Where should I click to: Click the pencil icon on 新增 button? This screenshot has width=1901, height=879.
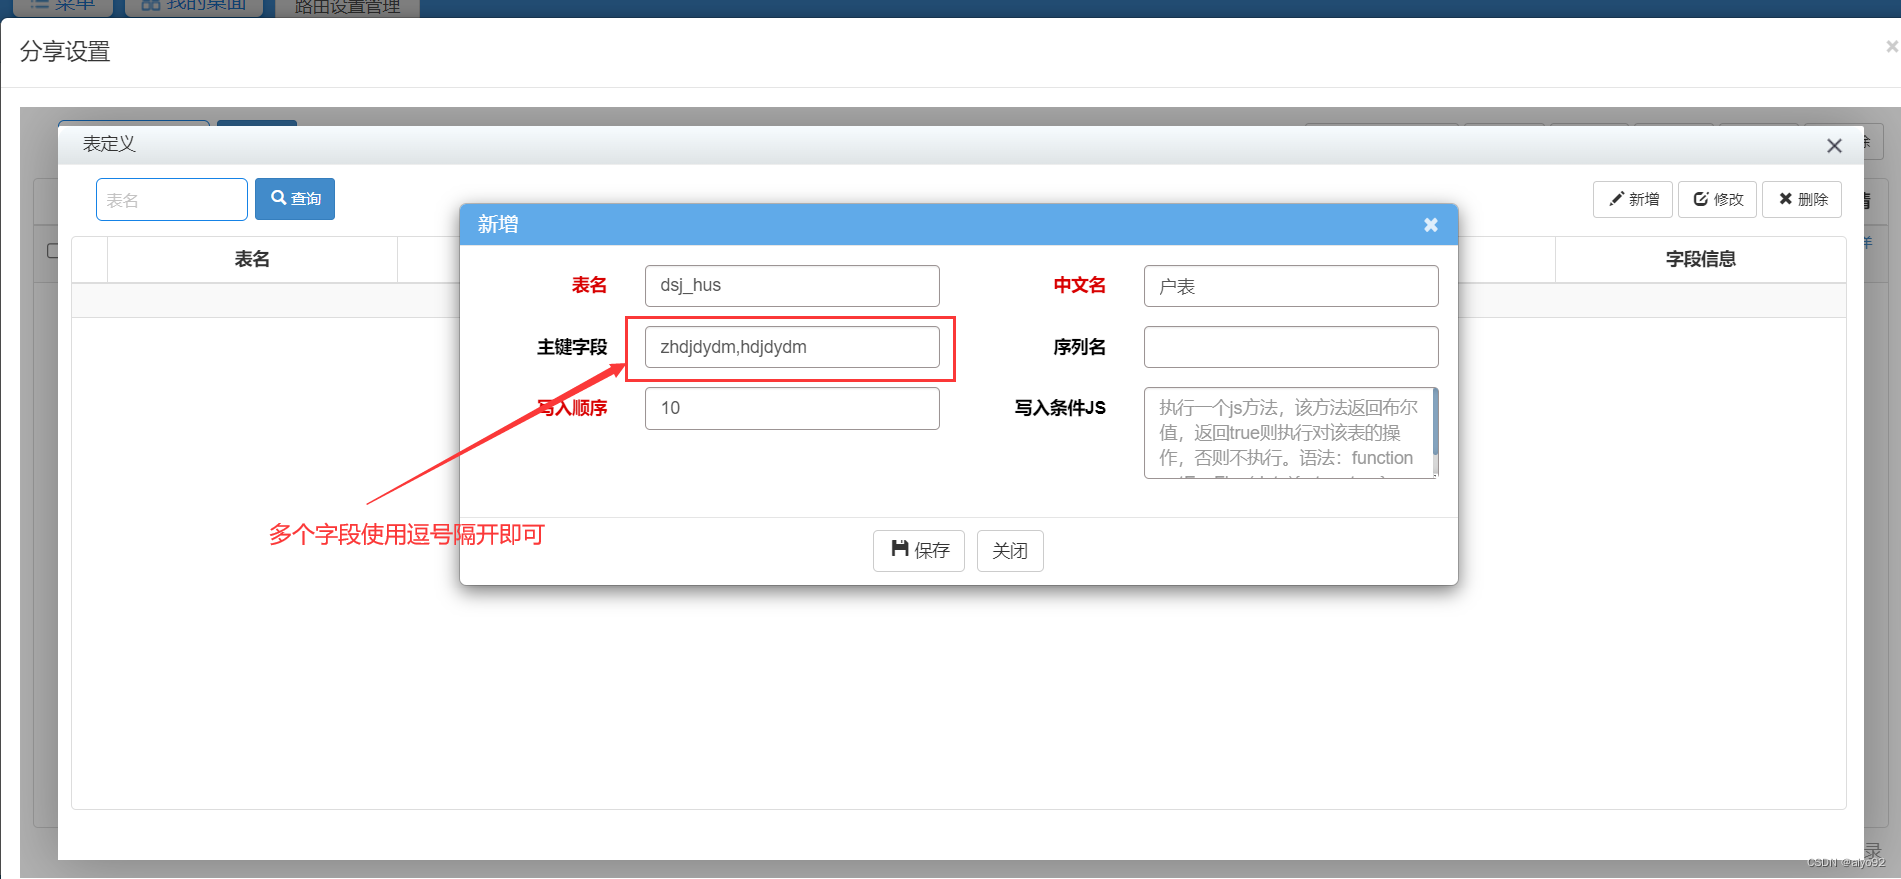1616,199
